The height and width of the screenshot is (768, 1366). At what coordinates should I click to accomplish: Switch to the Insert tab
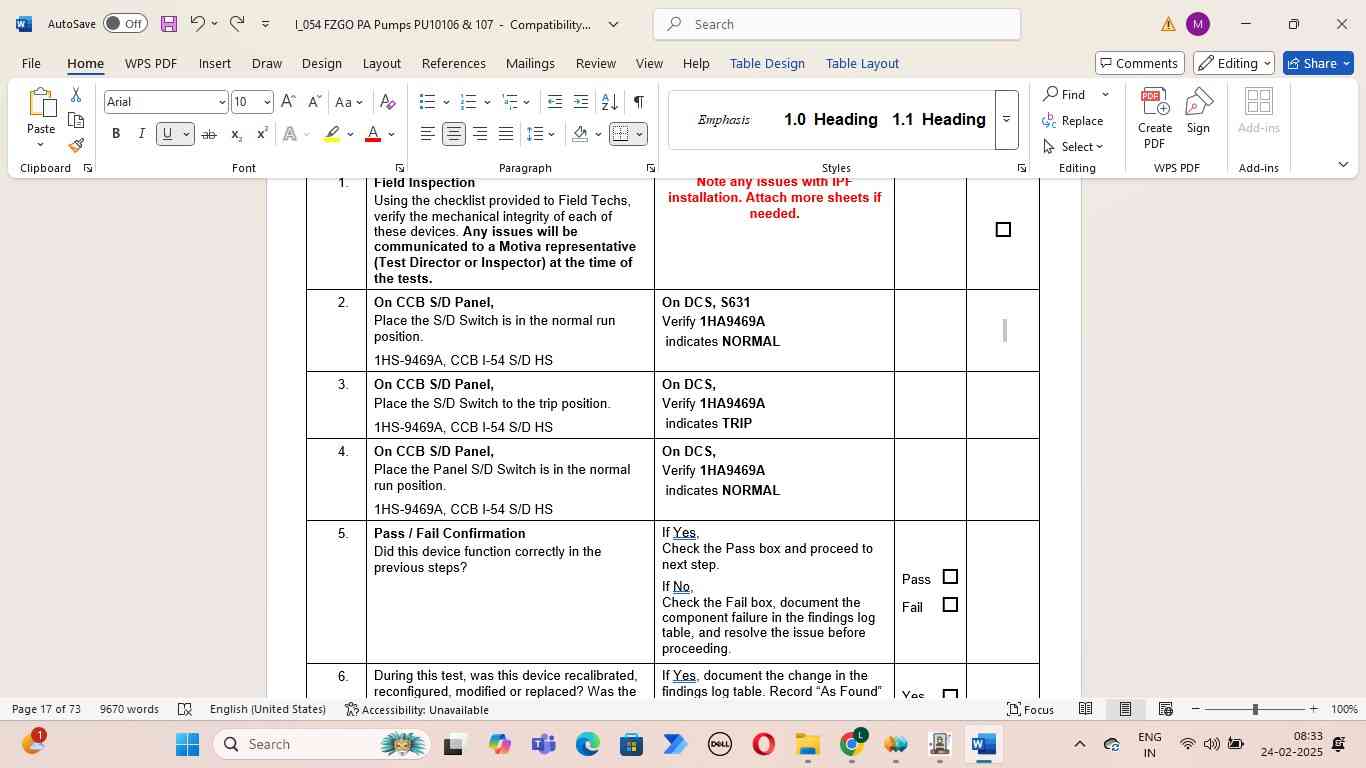point(214,63)
